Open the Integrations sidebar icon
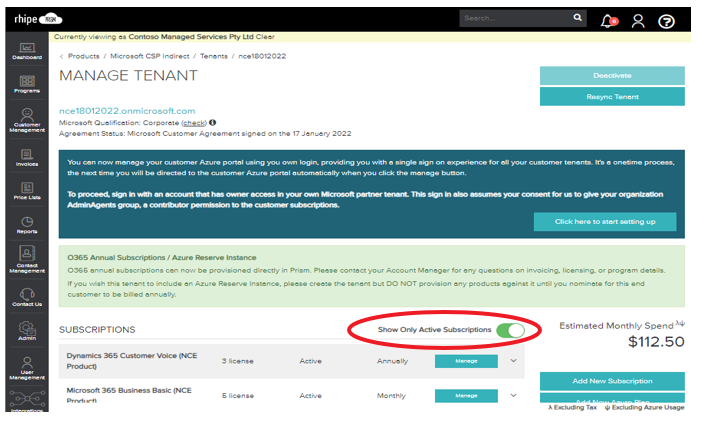Screen dimensions: 708x428 coord(27,400)
